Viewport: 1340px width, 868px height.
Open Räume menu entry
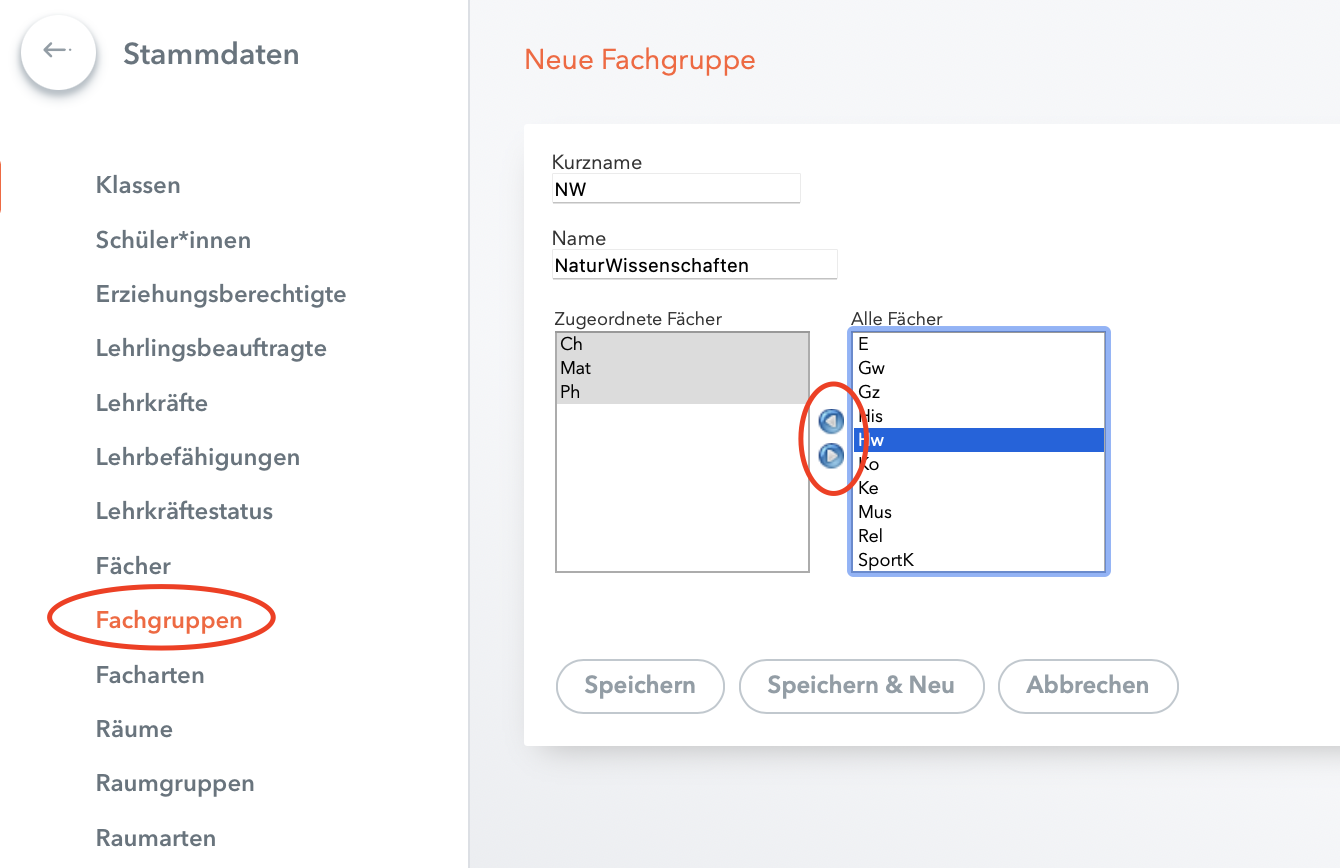(x=134, y=729)
